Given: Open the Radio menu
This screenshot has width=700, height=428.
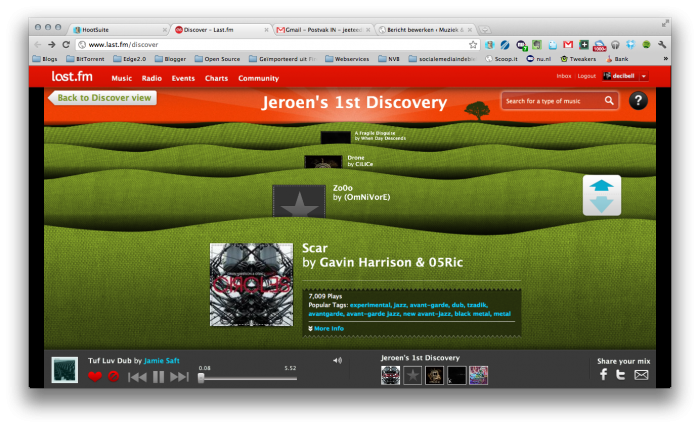Looking at the screenshot, I should point(152,78).
